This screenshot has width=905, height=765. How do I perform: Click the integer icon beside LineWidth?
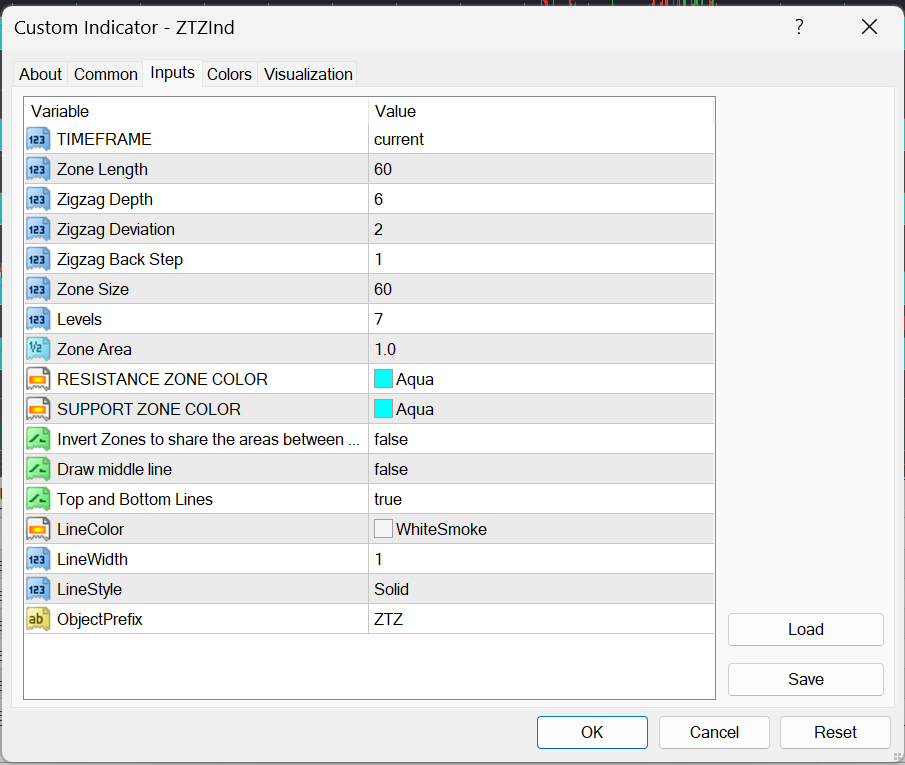click(38, 559)
